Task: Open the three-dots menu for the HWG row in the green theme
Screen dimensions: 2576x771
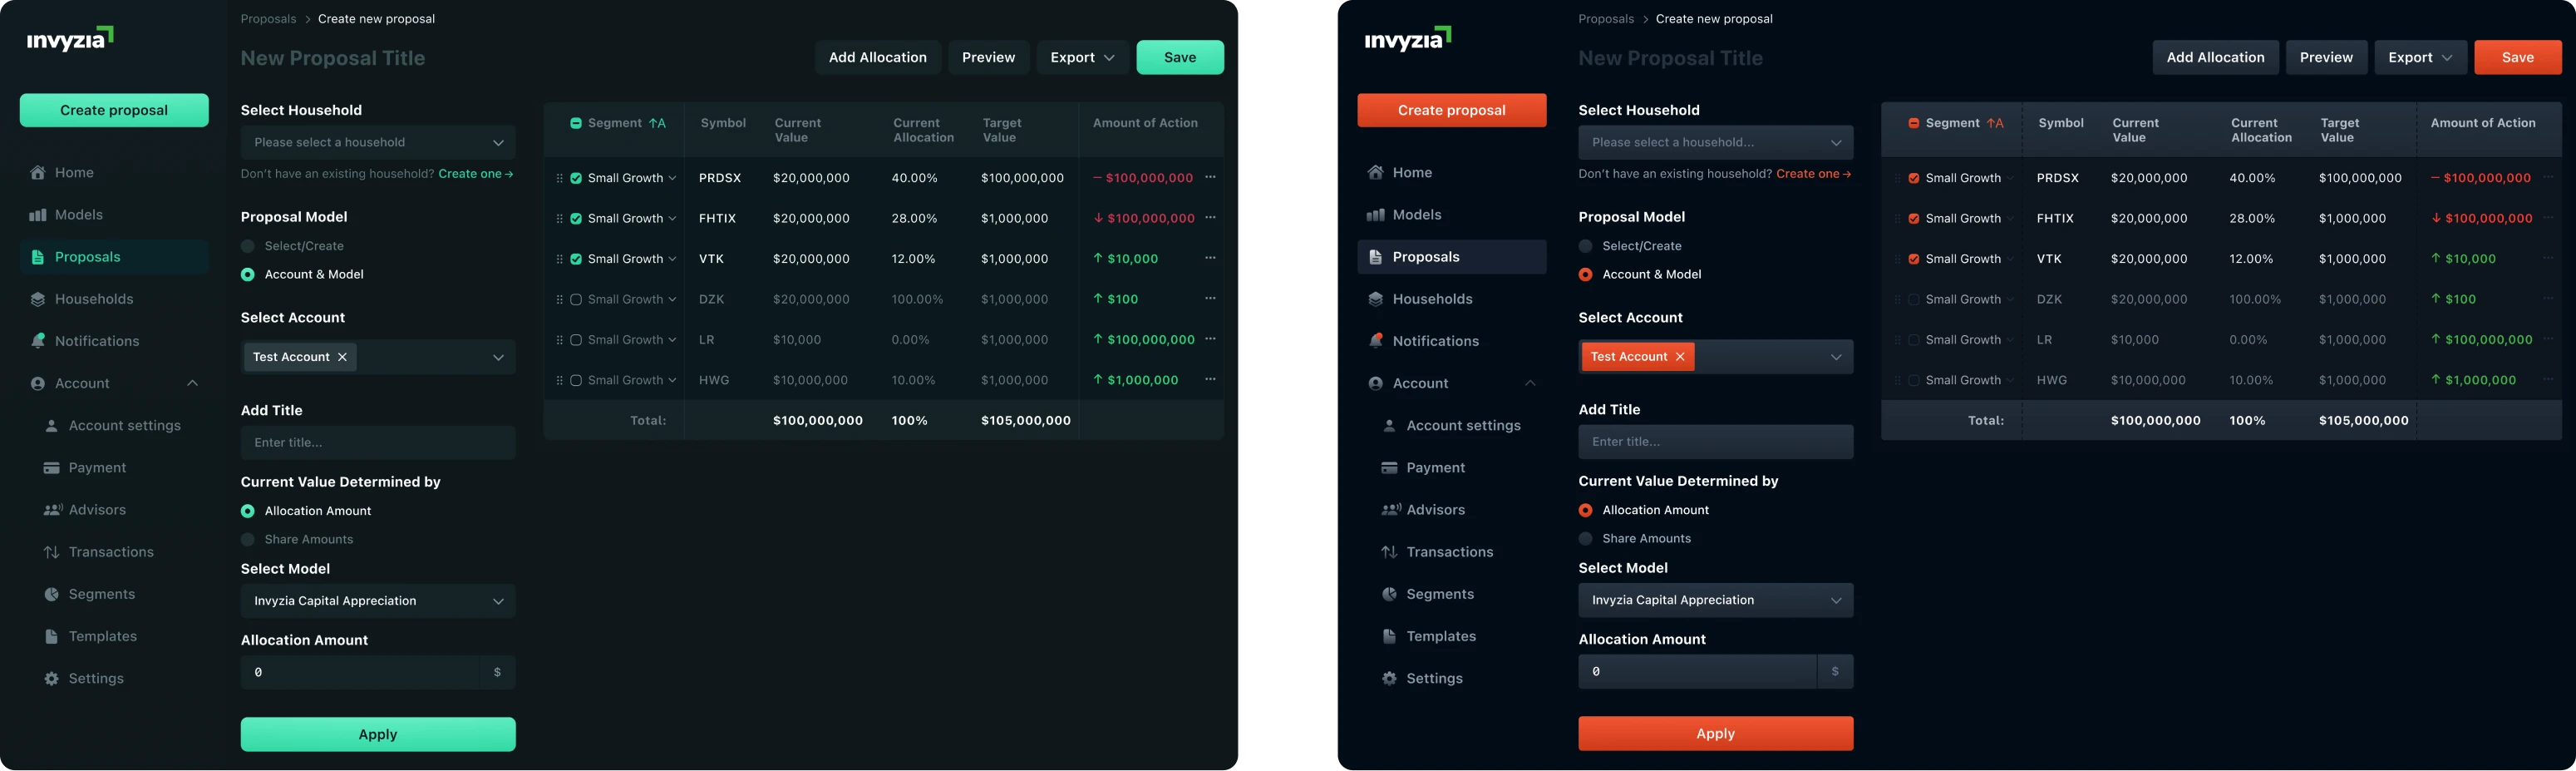Action: pos(1210,379)
